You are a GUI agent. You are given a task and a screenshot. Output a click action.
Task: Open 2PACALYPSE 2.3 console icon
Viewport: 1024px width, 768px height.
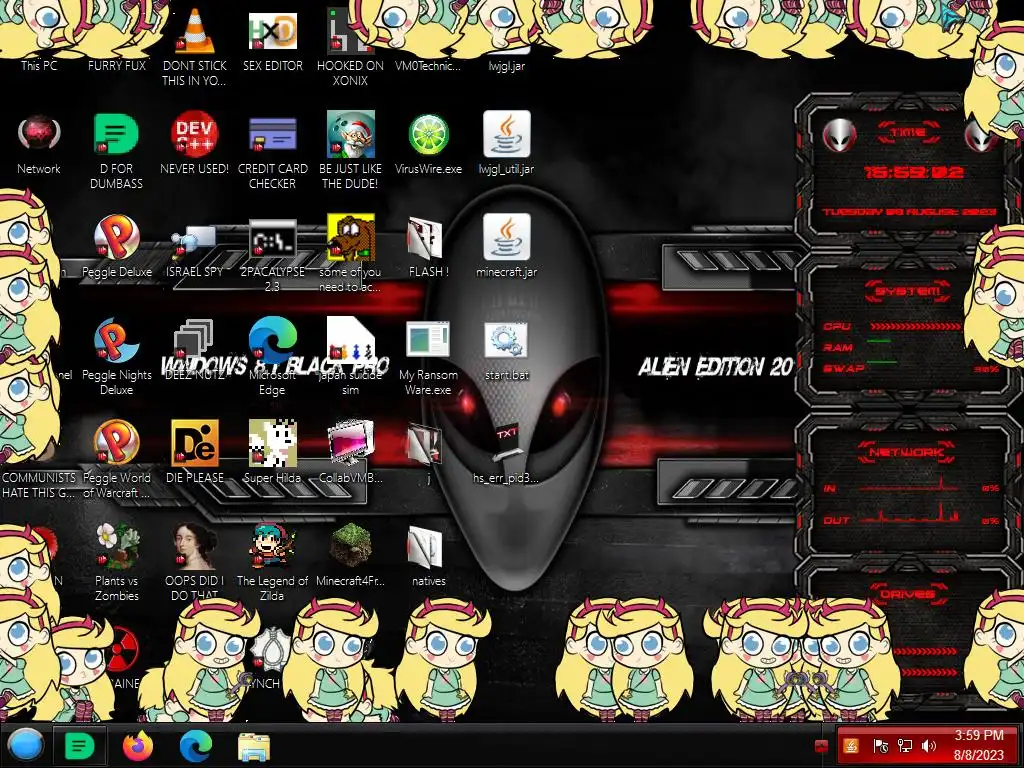tap(273, 237)
